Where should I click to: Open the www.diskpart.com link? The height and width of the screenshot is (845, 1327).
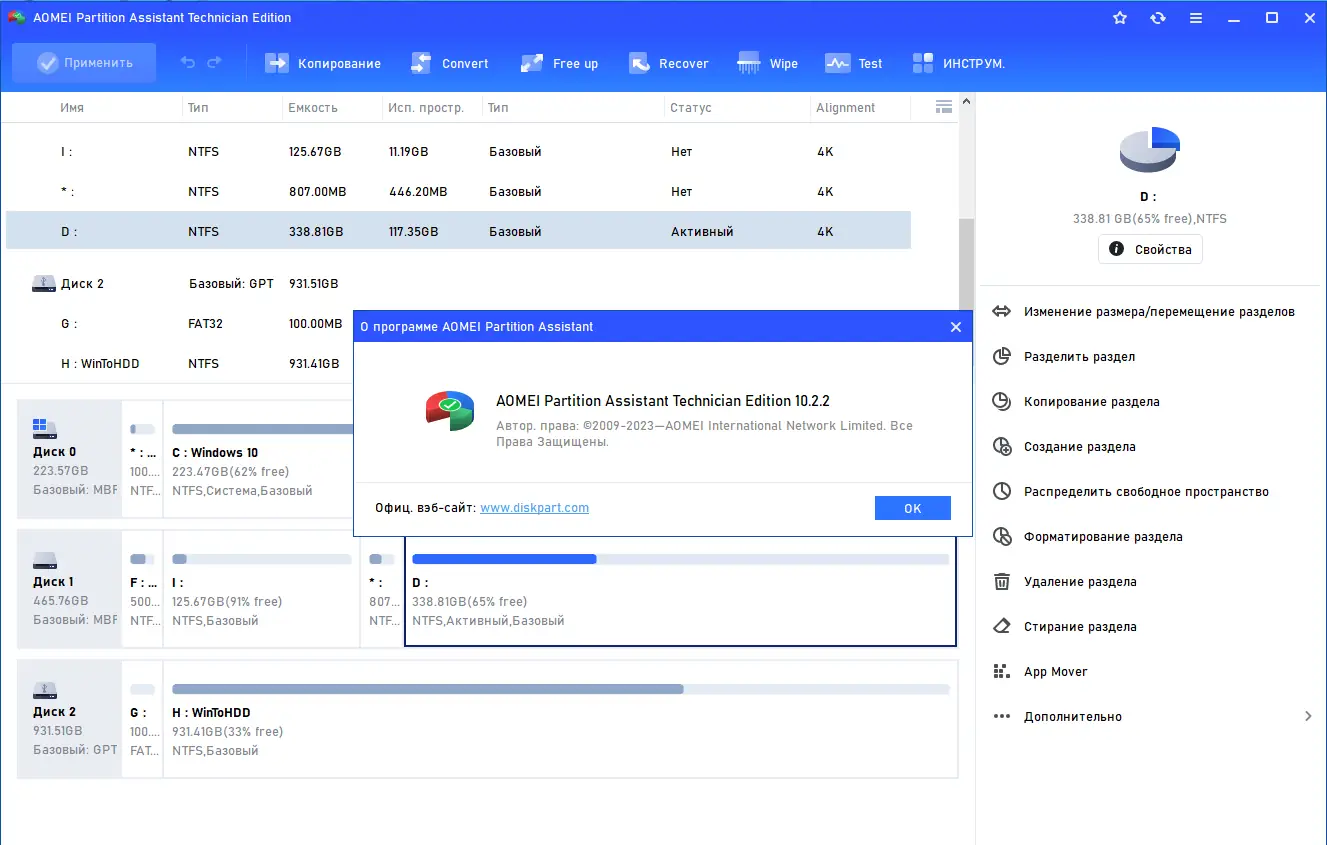coord(534,508)
